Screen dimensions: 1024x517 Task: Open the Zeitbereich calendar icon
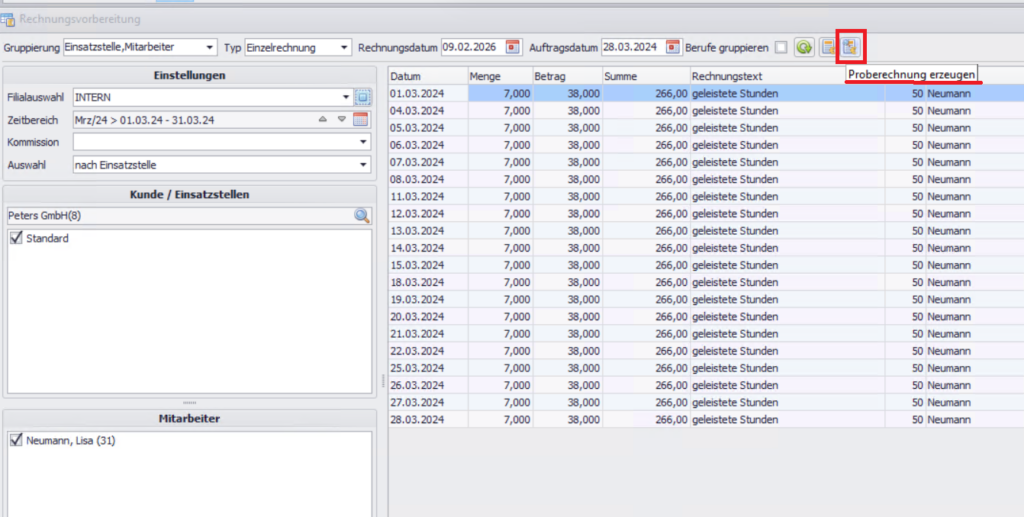pyautogui.click(x=361, y=120)
